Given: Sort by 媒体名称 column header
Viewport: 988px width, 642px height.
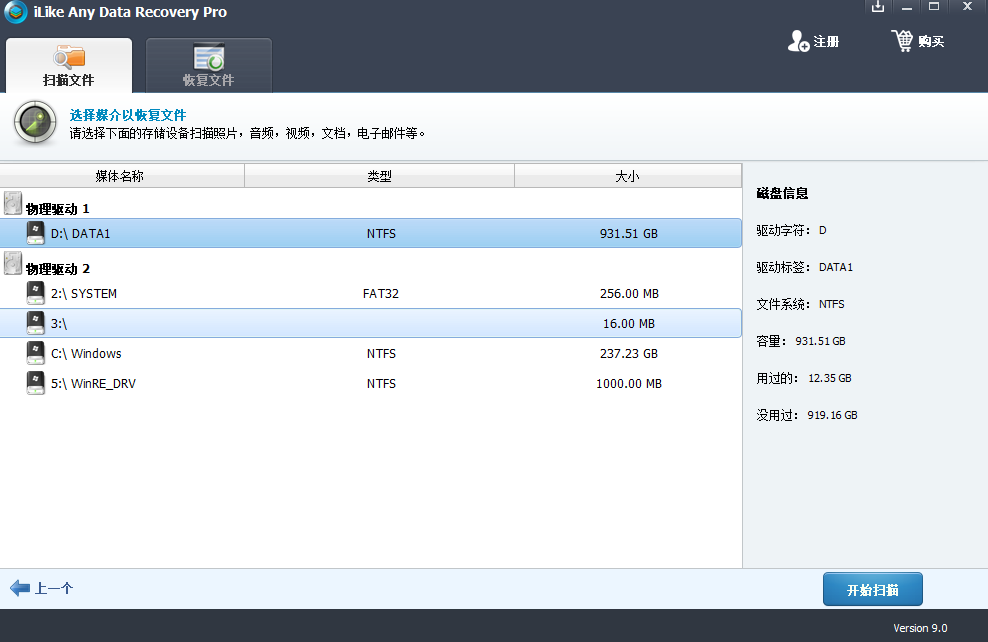Looking at the screenshot, I should (120, 176).
